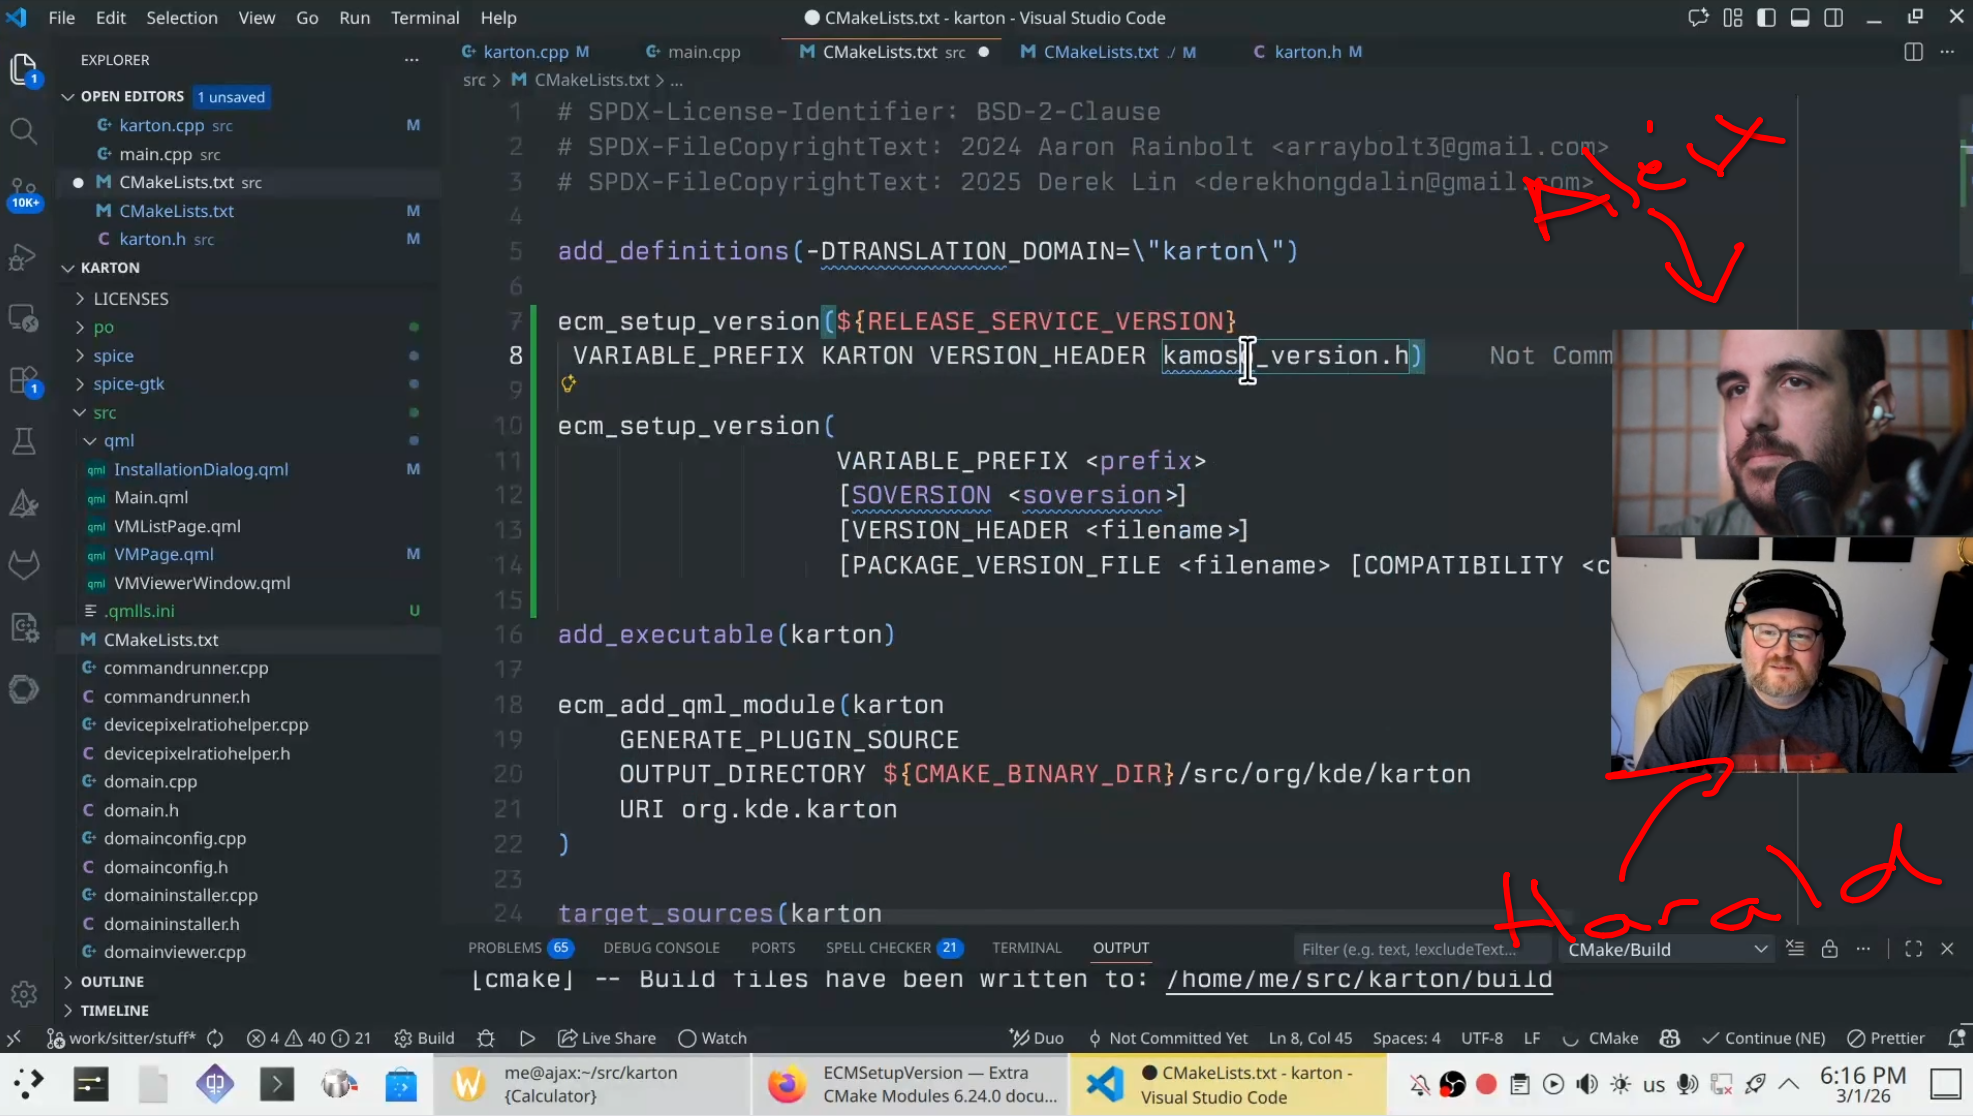Click the lightbulb code action icon

(568, 384)
